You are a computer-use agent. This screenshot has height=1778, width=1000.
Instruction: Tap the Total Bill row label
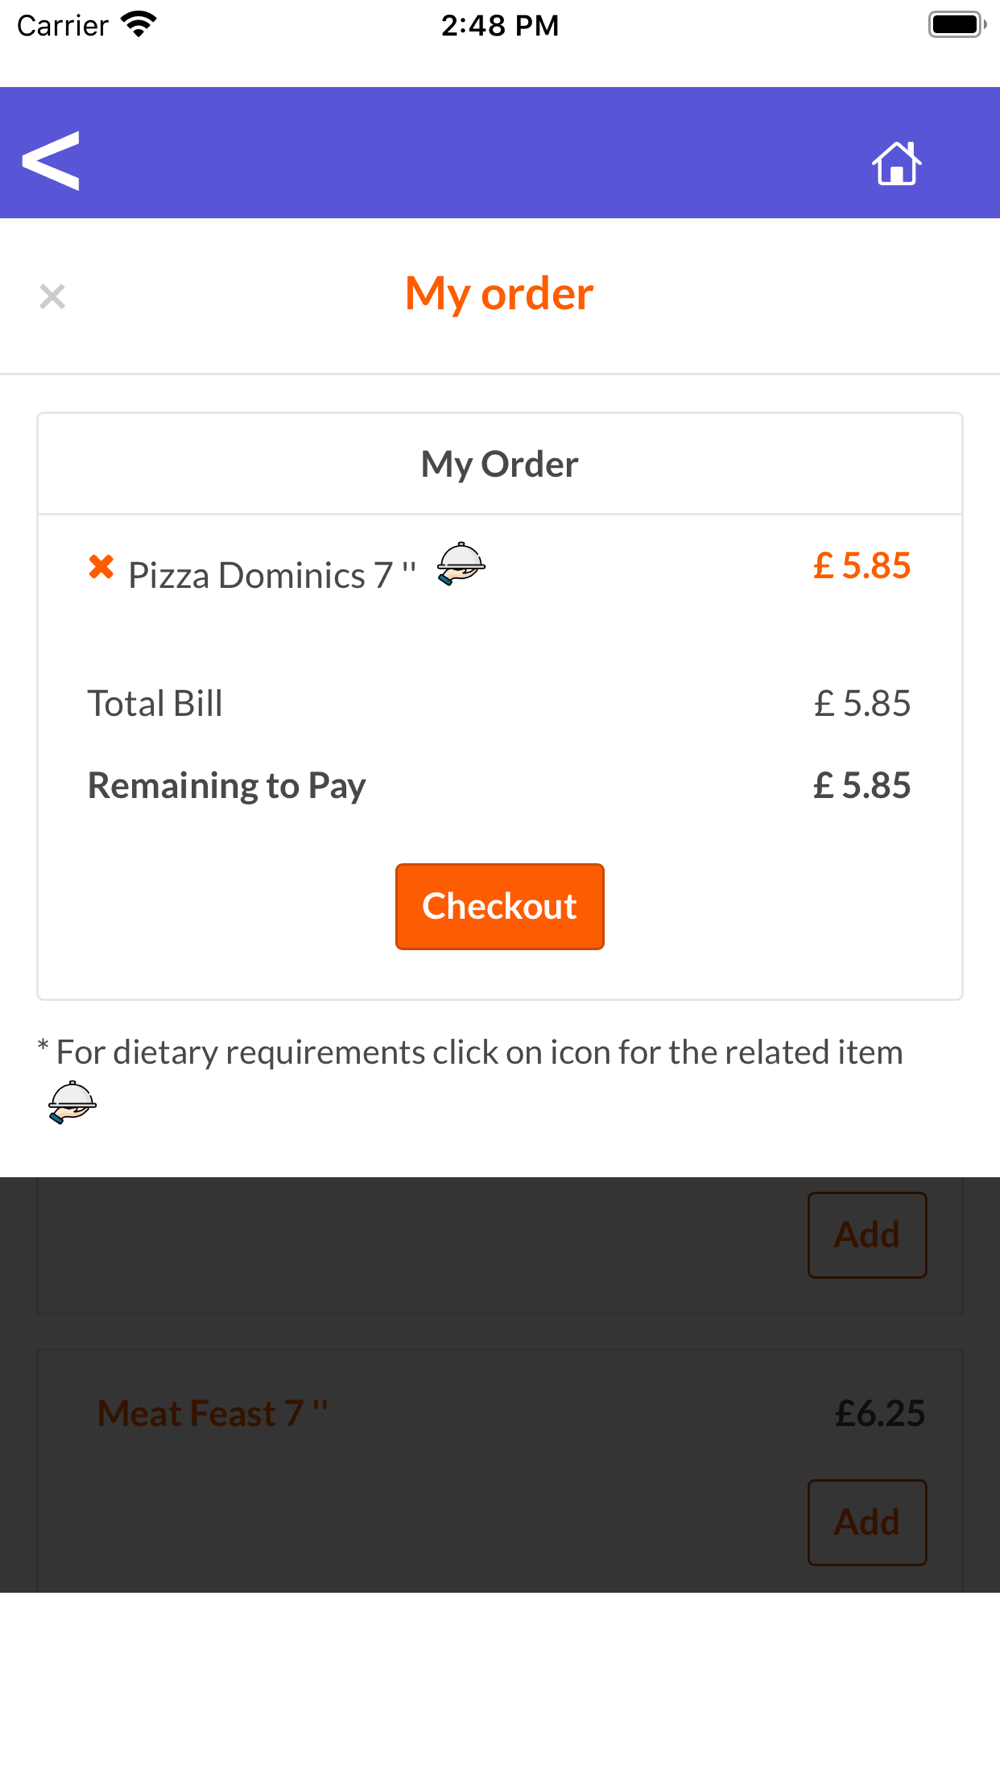point(155,703)
